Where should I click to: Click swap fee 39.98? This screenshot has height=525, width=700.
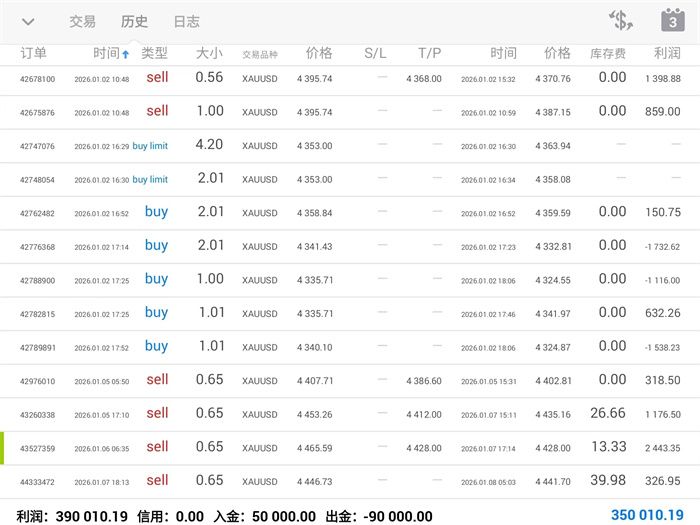[608, 480]
